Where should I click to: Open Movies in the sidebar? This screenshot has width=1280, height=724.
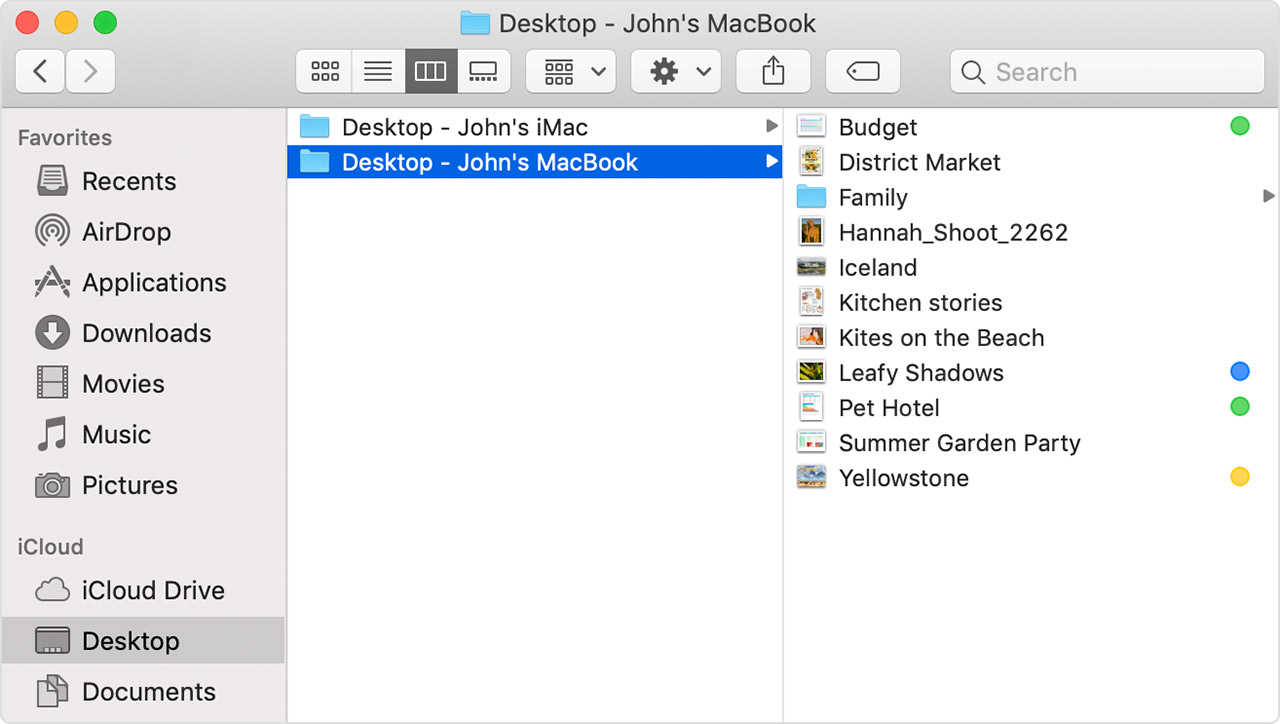click(143, 384)
